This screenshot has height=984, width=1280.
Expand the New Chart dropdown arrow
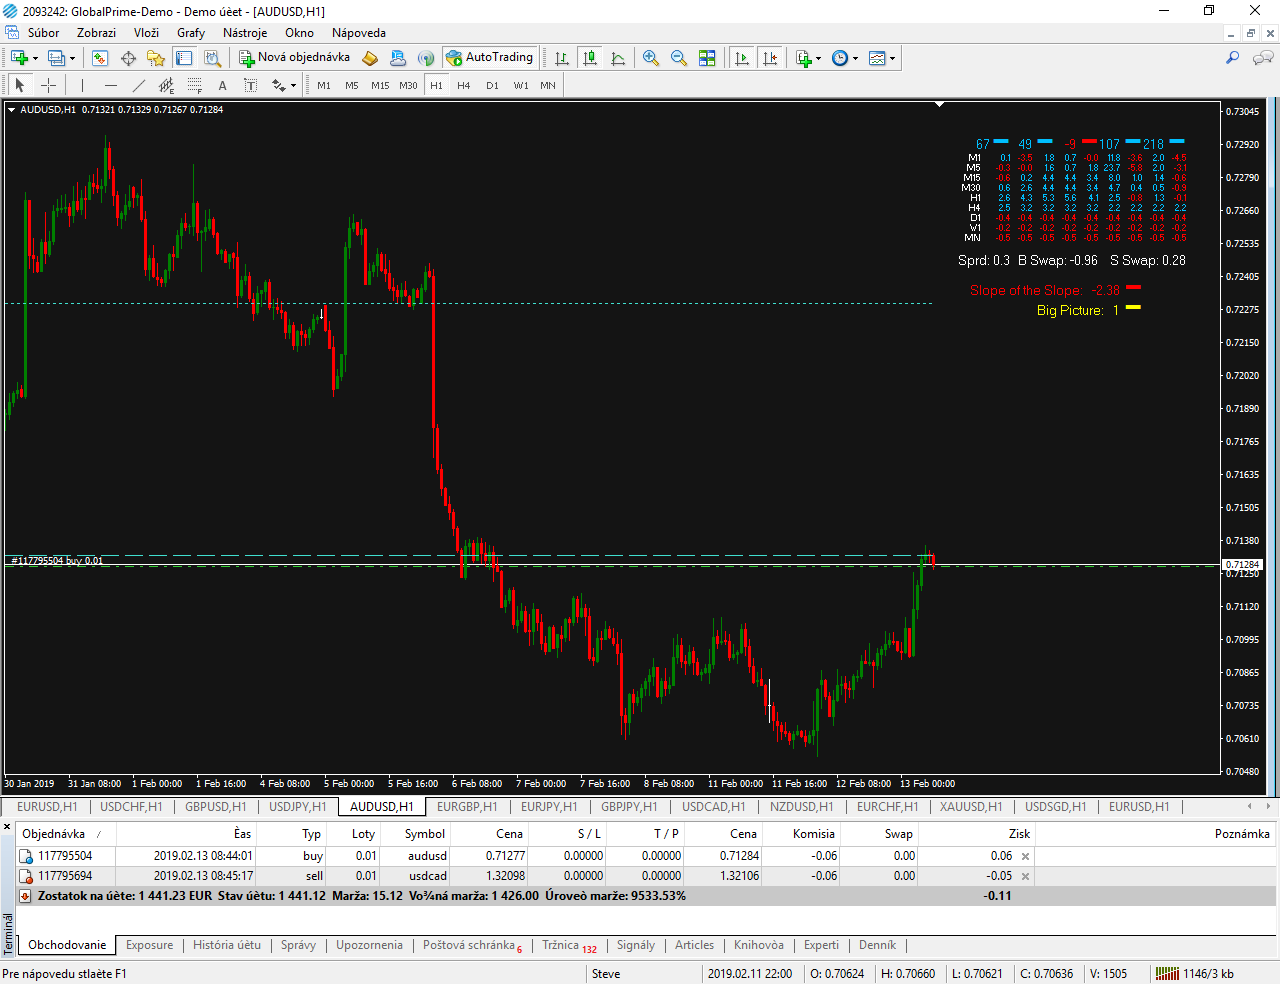pos(35,58)
